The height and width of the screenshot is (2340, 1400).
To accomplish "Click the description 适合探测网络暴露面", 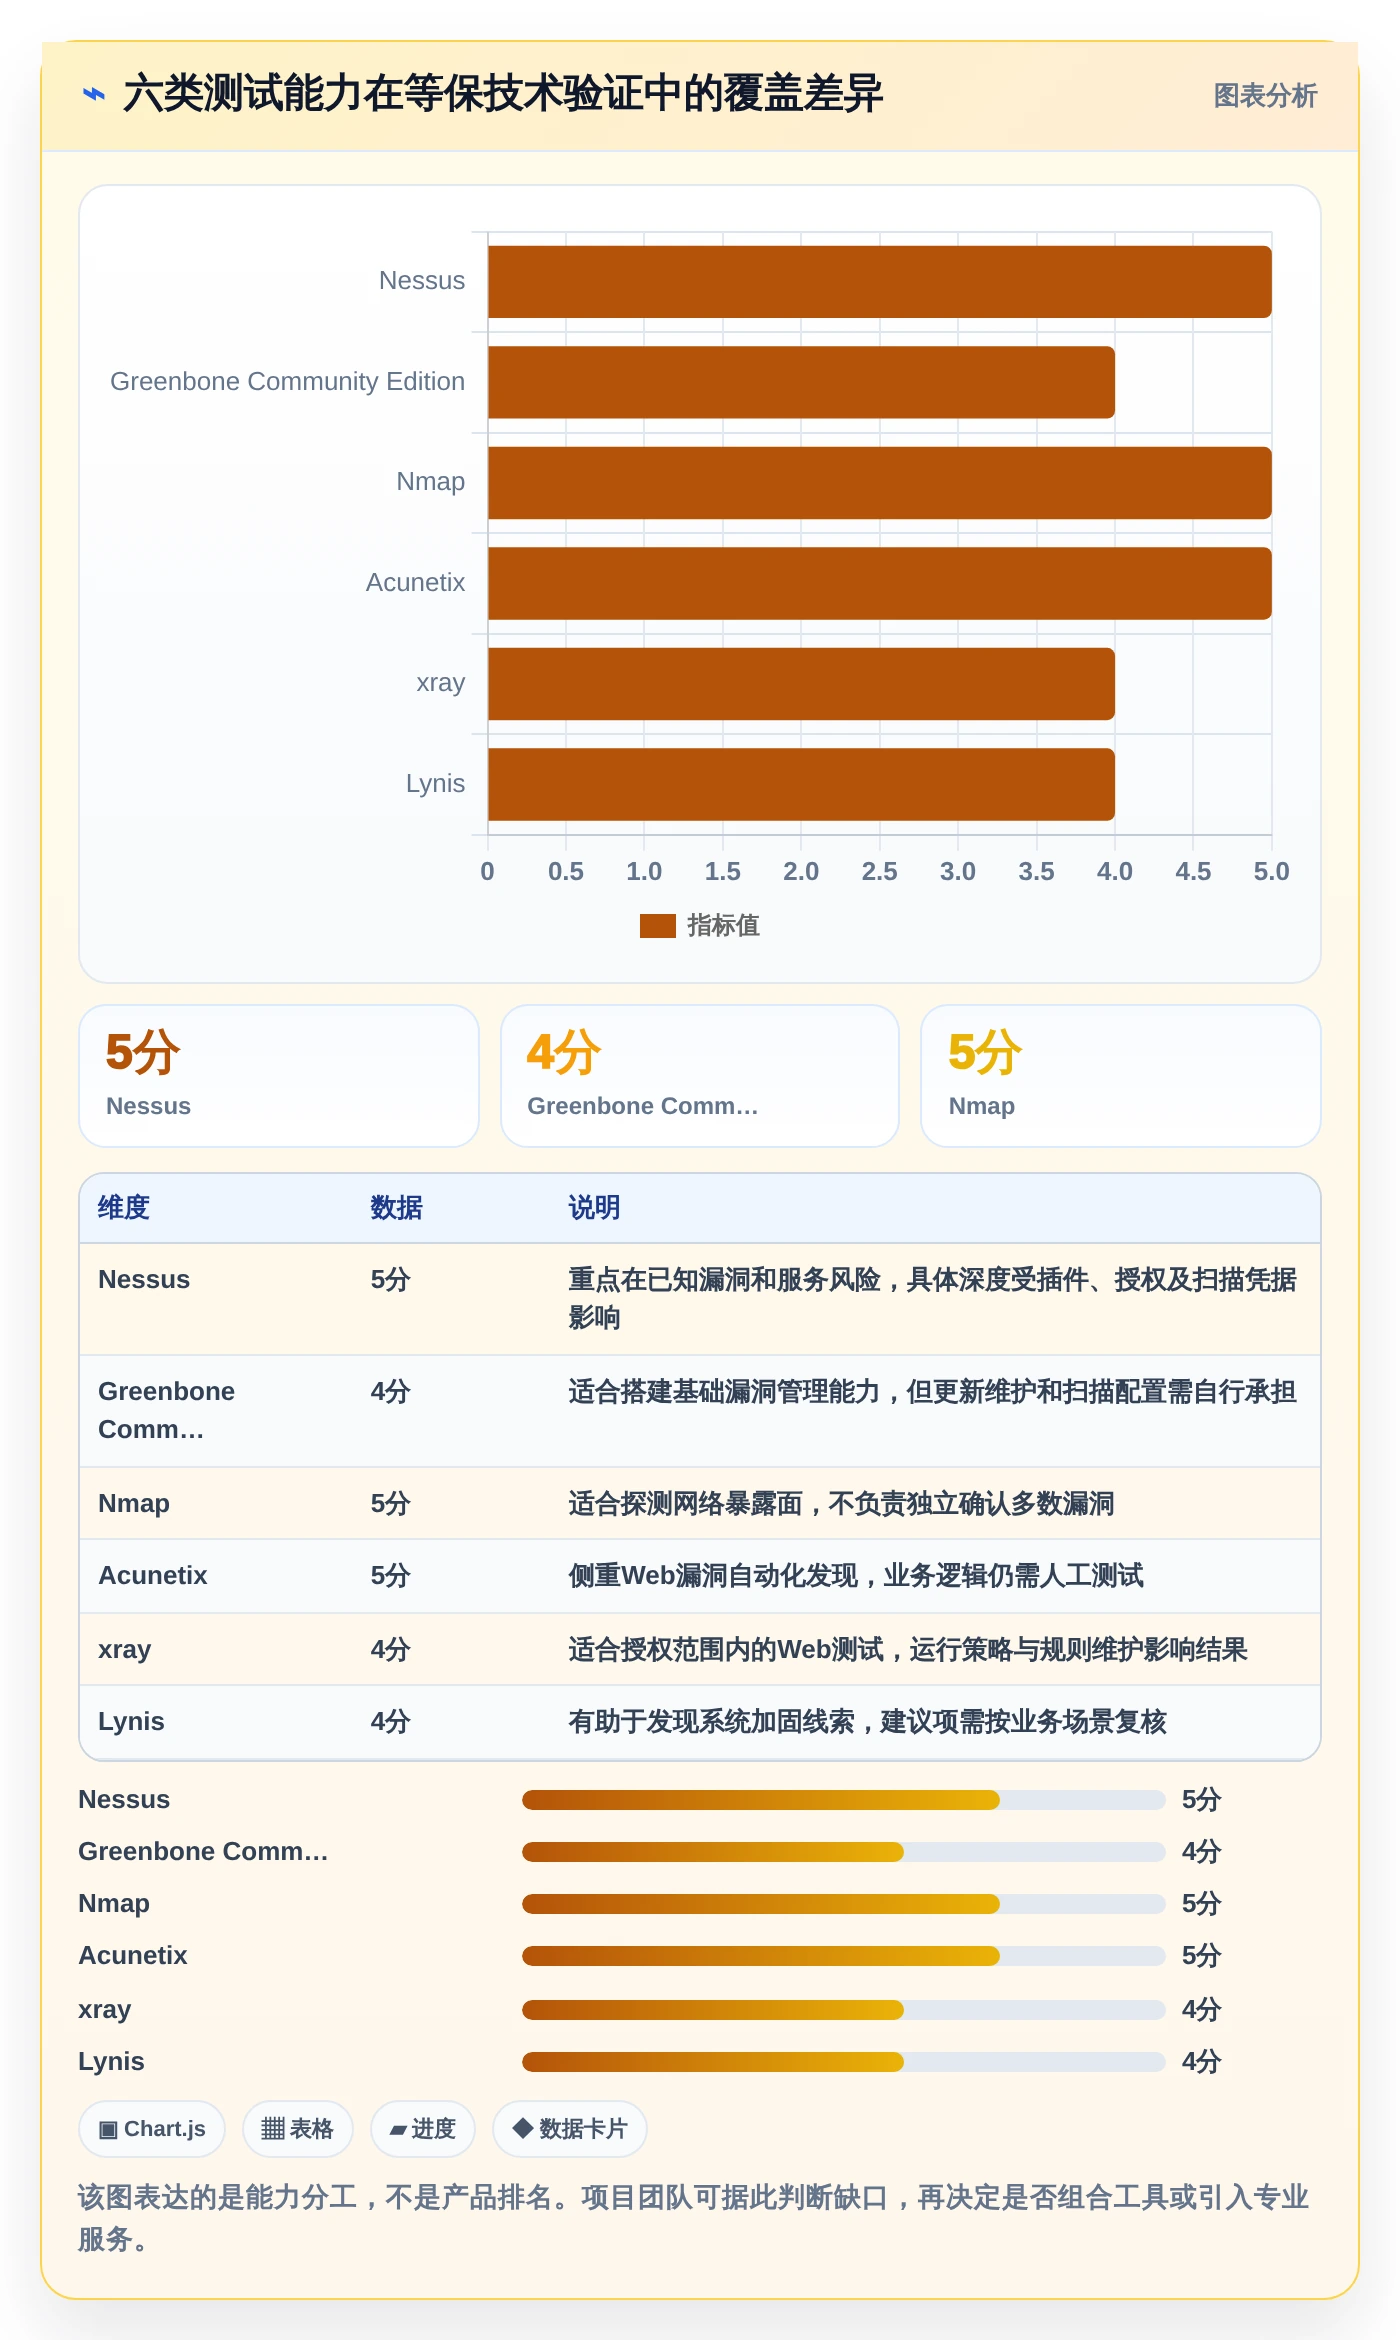I will click(x=841, y=1504).
